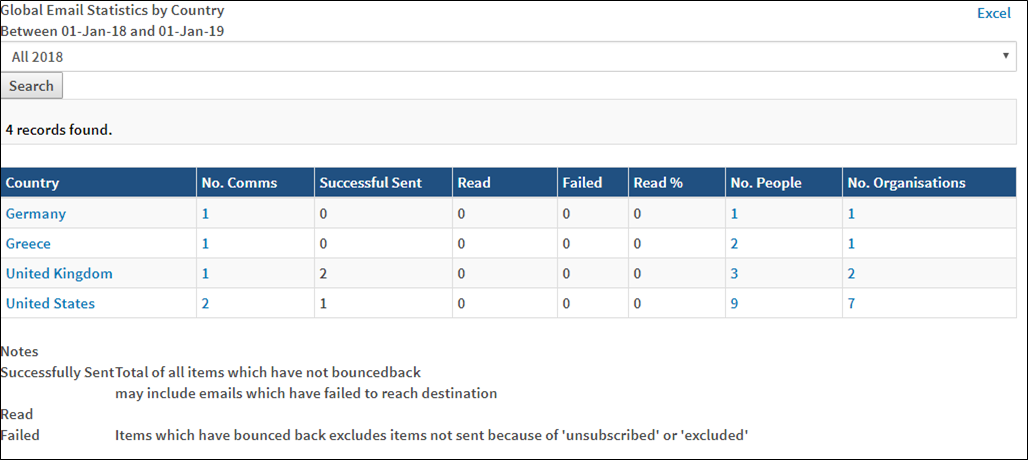The height and width of the screenshot is (460, 1028).
Task: Open Germany's No. Organisations value link
Action: [x=851, y=214]
